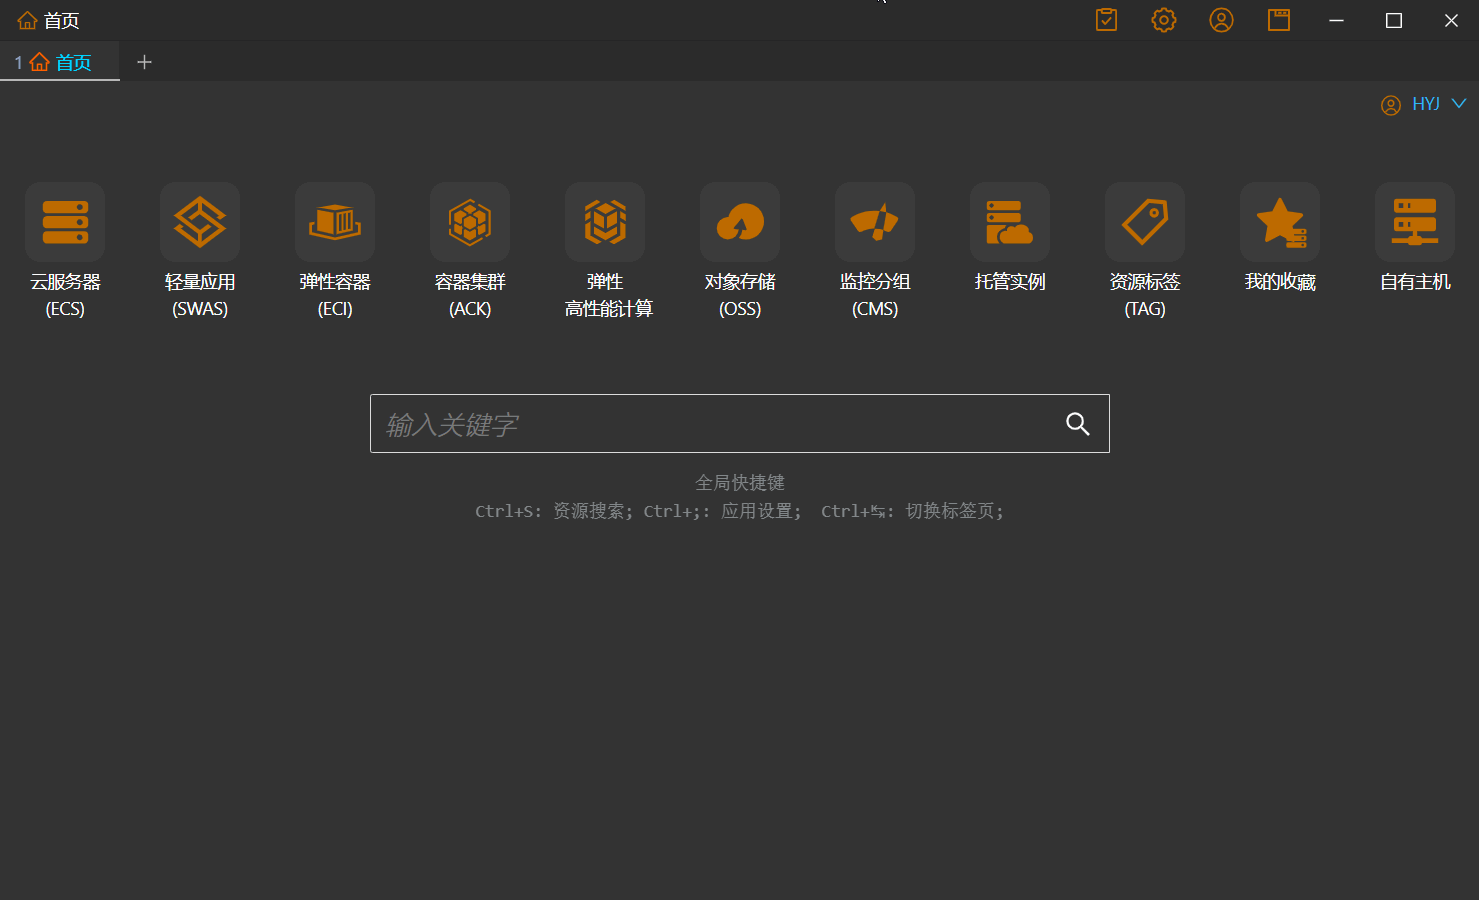
Task: Click the Ctrl+;: 应用设置 shortcut text
Action: pos(722,511)
